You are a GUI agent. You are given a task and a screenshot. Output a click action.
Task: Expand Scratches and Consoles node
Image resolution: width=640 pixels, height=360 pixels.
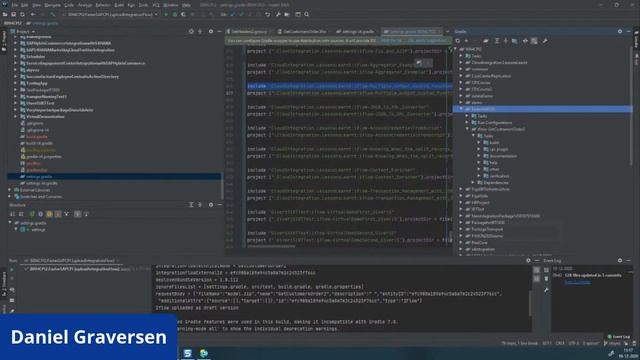(10, 197)
